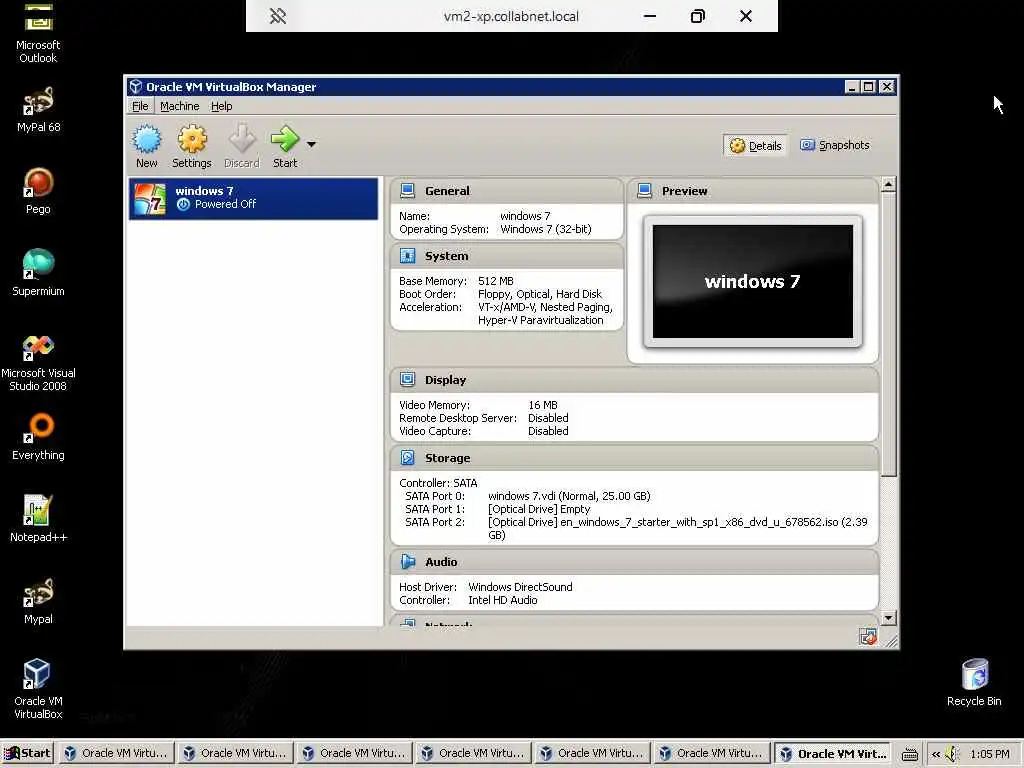Image resolution: width=1024 pixels, height=768 pixels.
Task: Click the Windows Start button
Action: 27,754
